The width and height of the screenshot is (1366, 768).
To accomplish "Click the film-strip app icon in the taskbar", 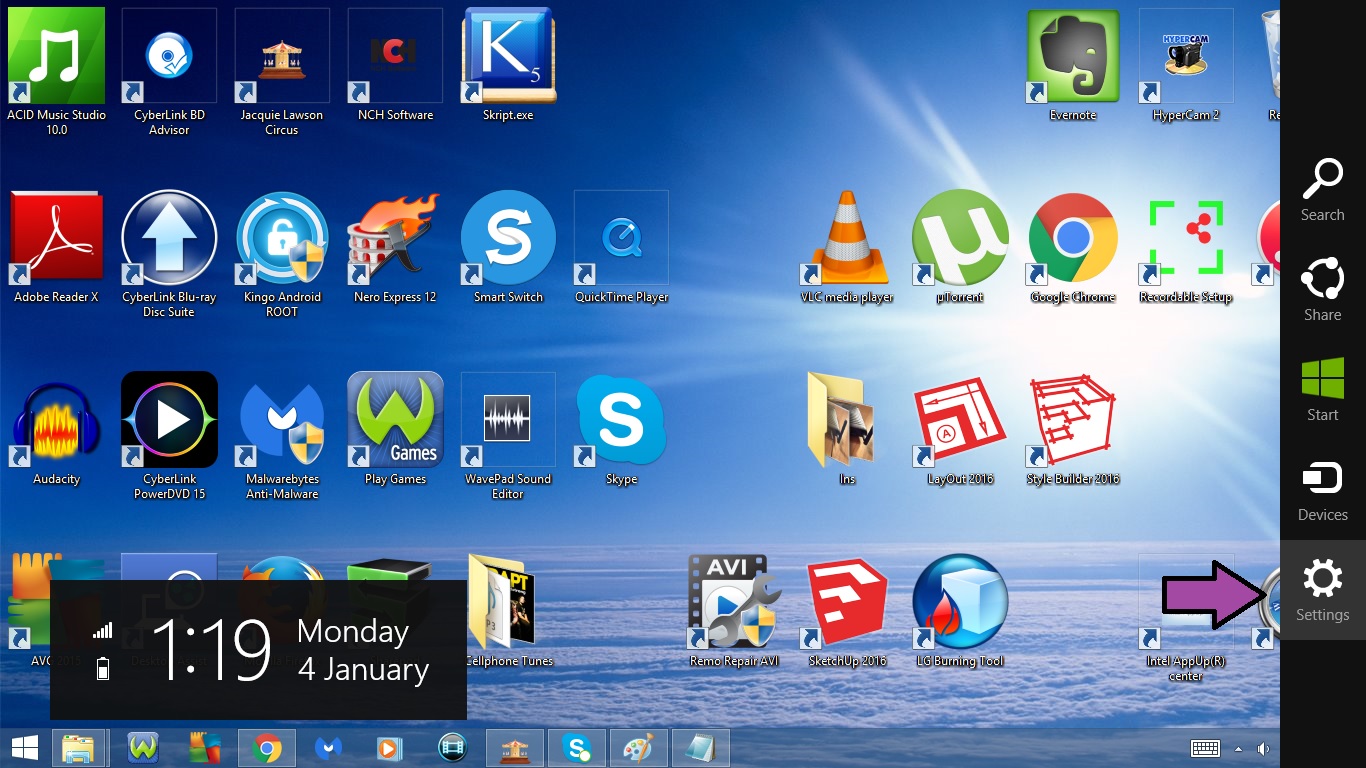I will point(453,748).
